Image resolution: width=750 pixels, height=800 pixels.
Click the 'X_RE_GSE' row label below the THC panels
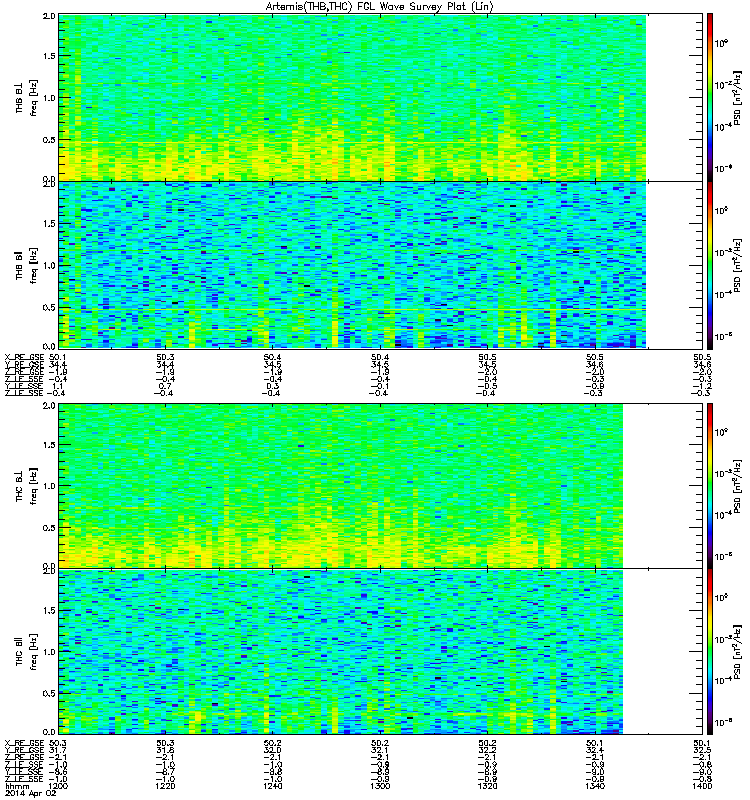point(24,743)
